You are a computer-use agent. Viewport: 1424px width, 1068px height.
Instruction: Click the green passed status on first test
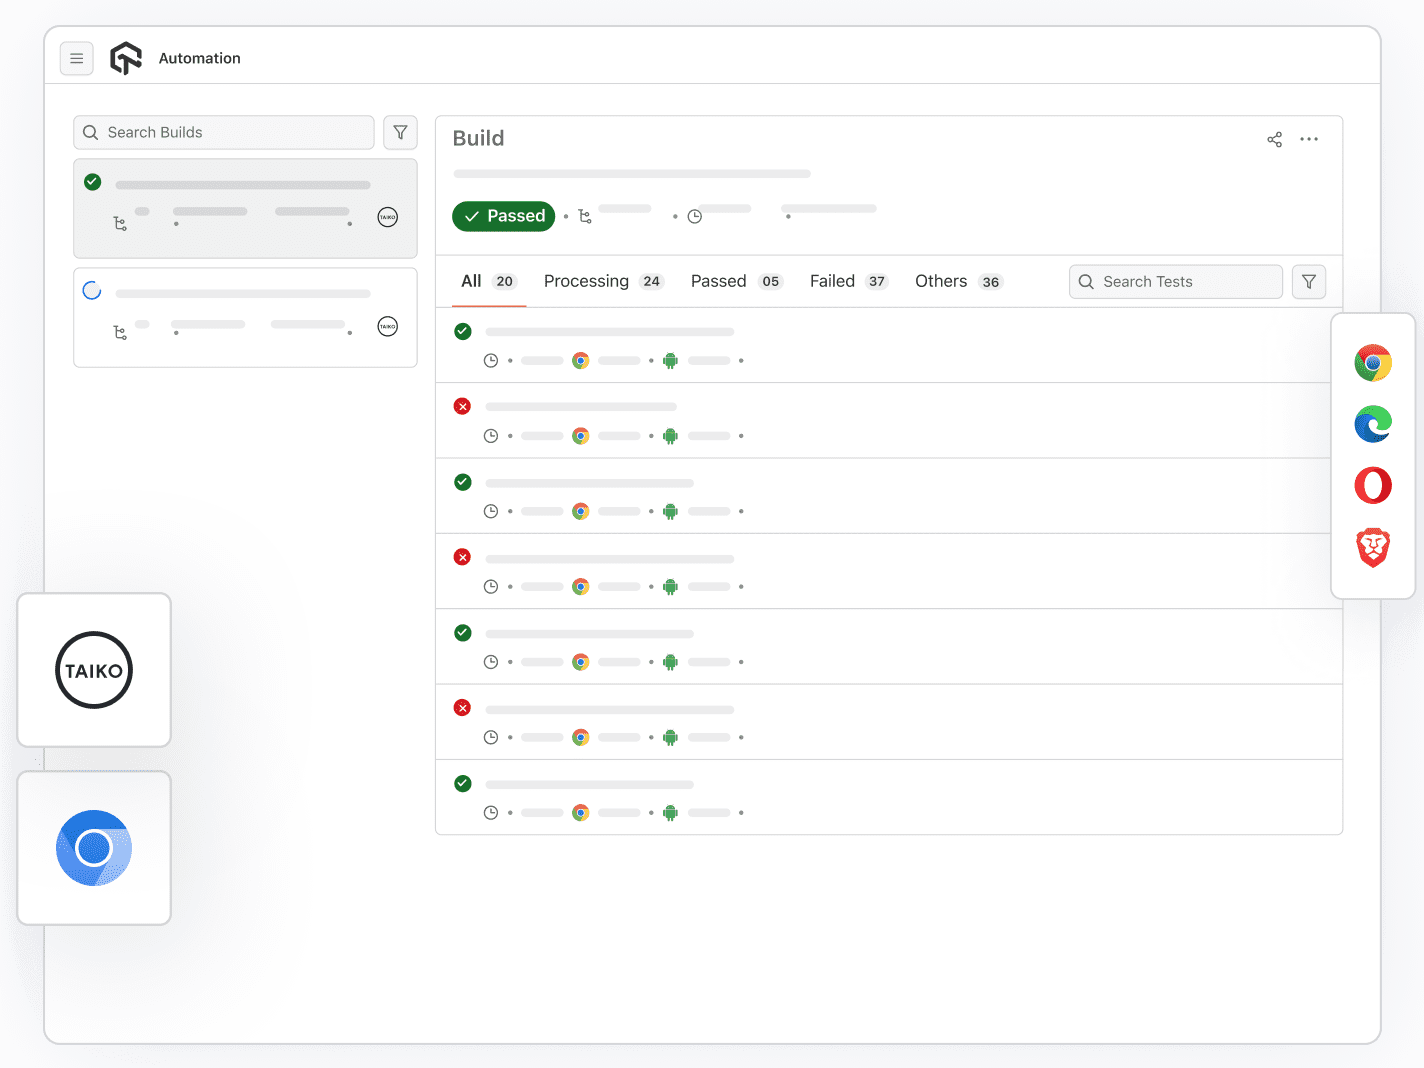tap(462, 331)
